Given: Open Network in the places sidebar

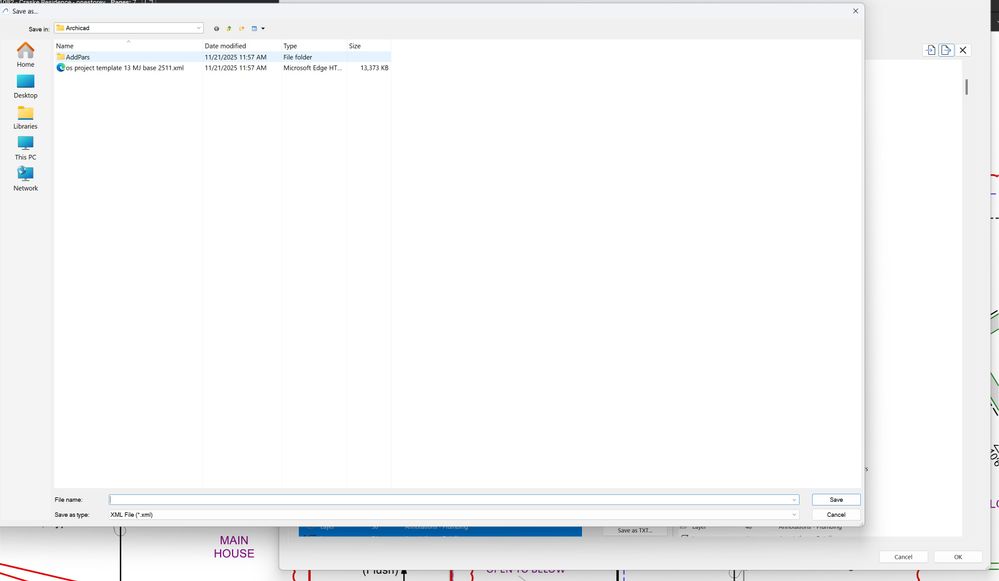Looking at the screenshot, I should coord(25,179).
